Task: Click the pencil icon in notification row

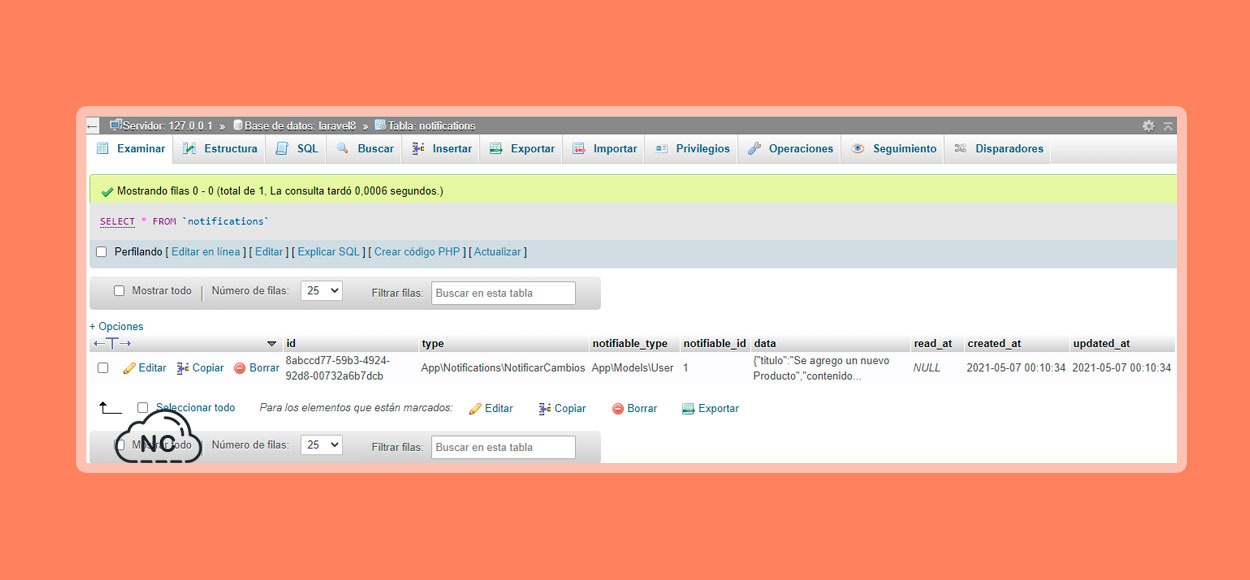Action: 129,368
